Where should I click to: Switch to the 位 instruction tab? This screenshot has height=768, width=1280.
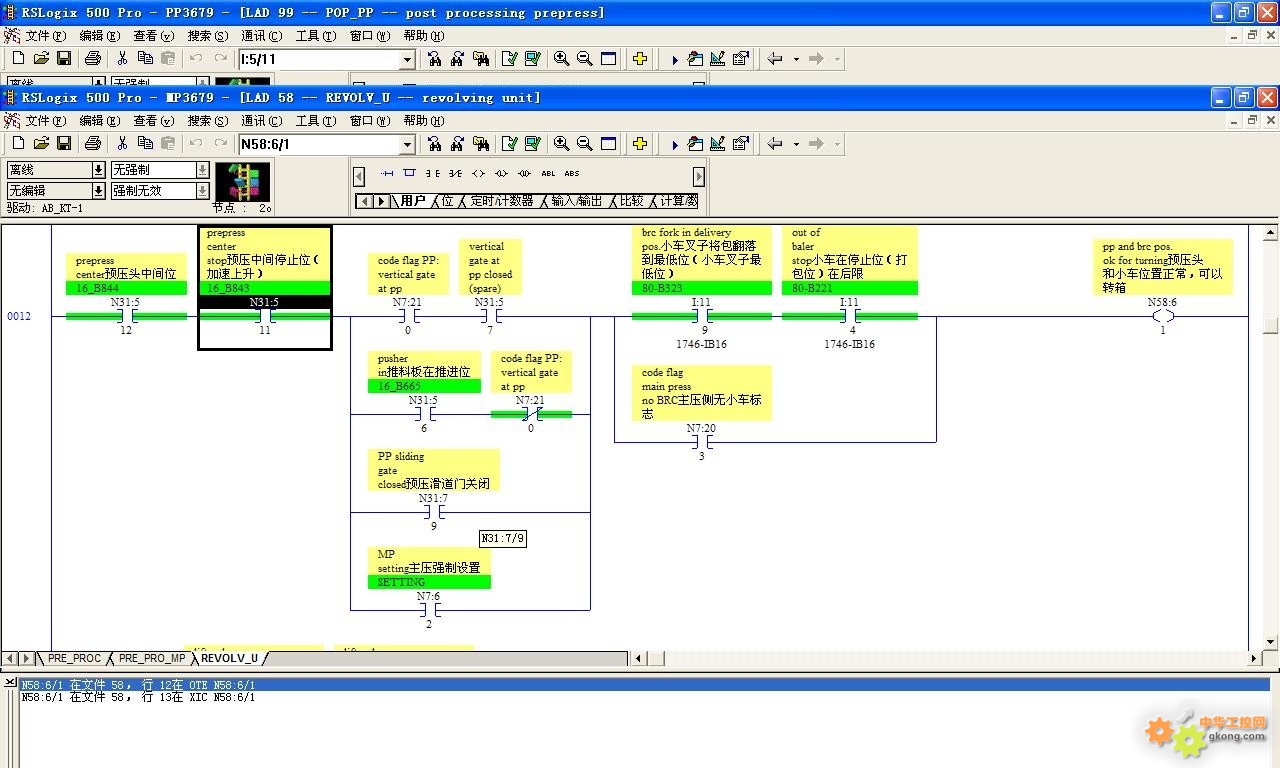[447, 201]
